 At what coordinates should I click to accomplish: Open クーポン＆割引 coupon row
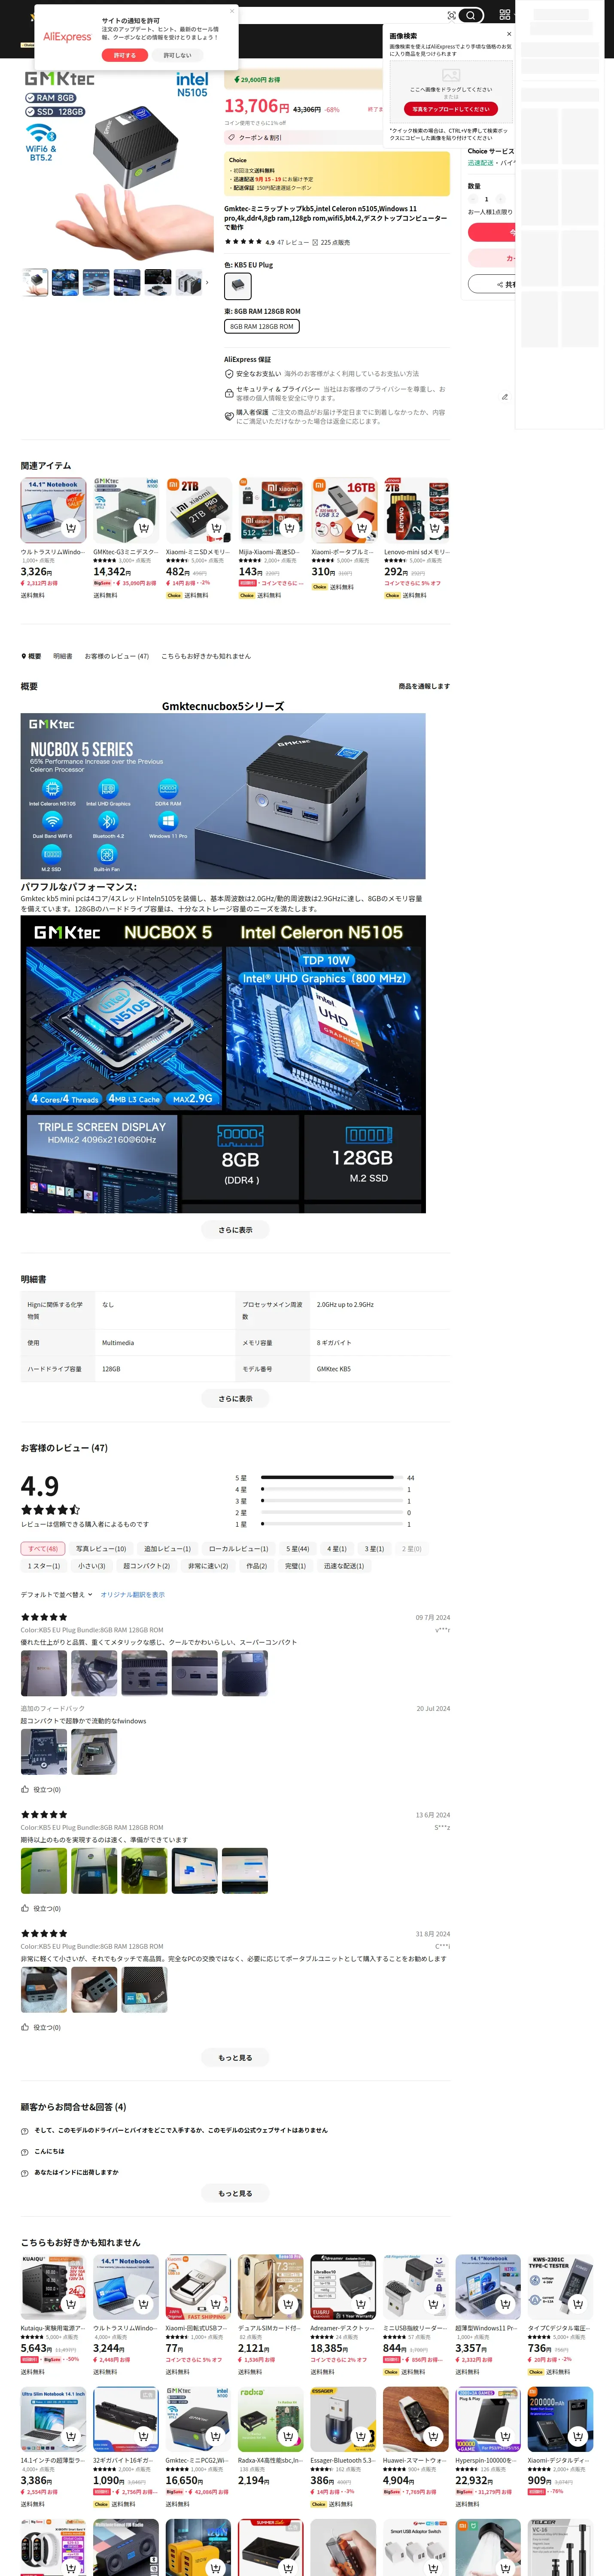[x=303, y=137]
